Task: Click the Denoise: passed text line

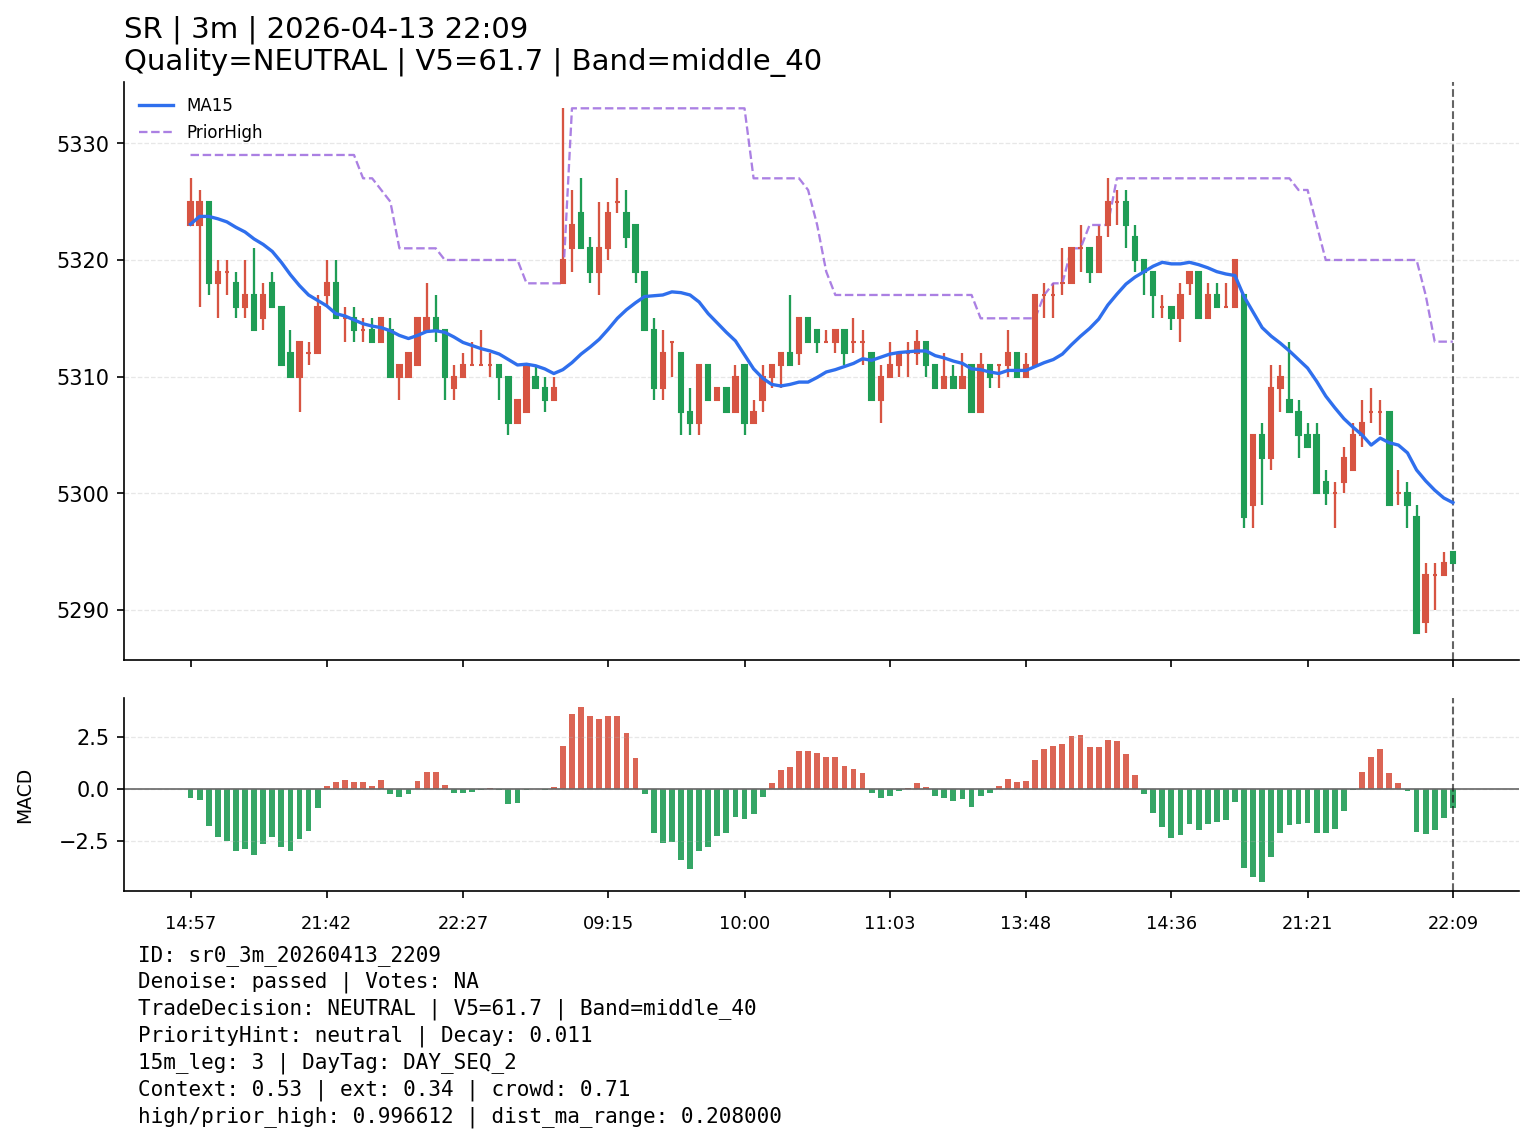Action: (x=308, y=982)
